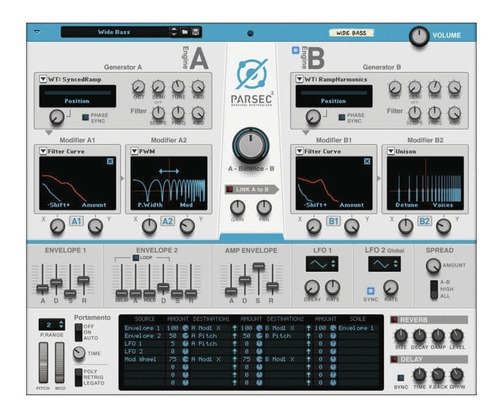Open Generator B wavetable RampHarmonics dropdown
This screenshot has width=500, height=416.
click(299, 79)
